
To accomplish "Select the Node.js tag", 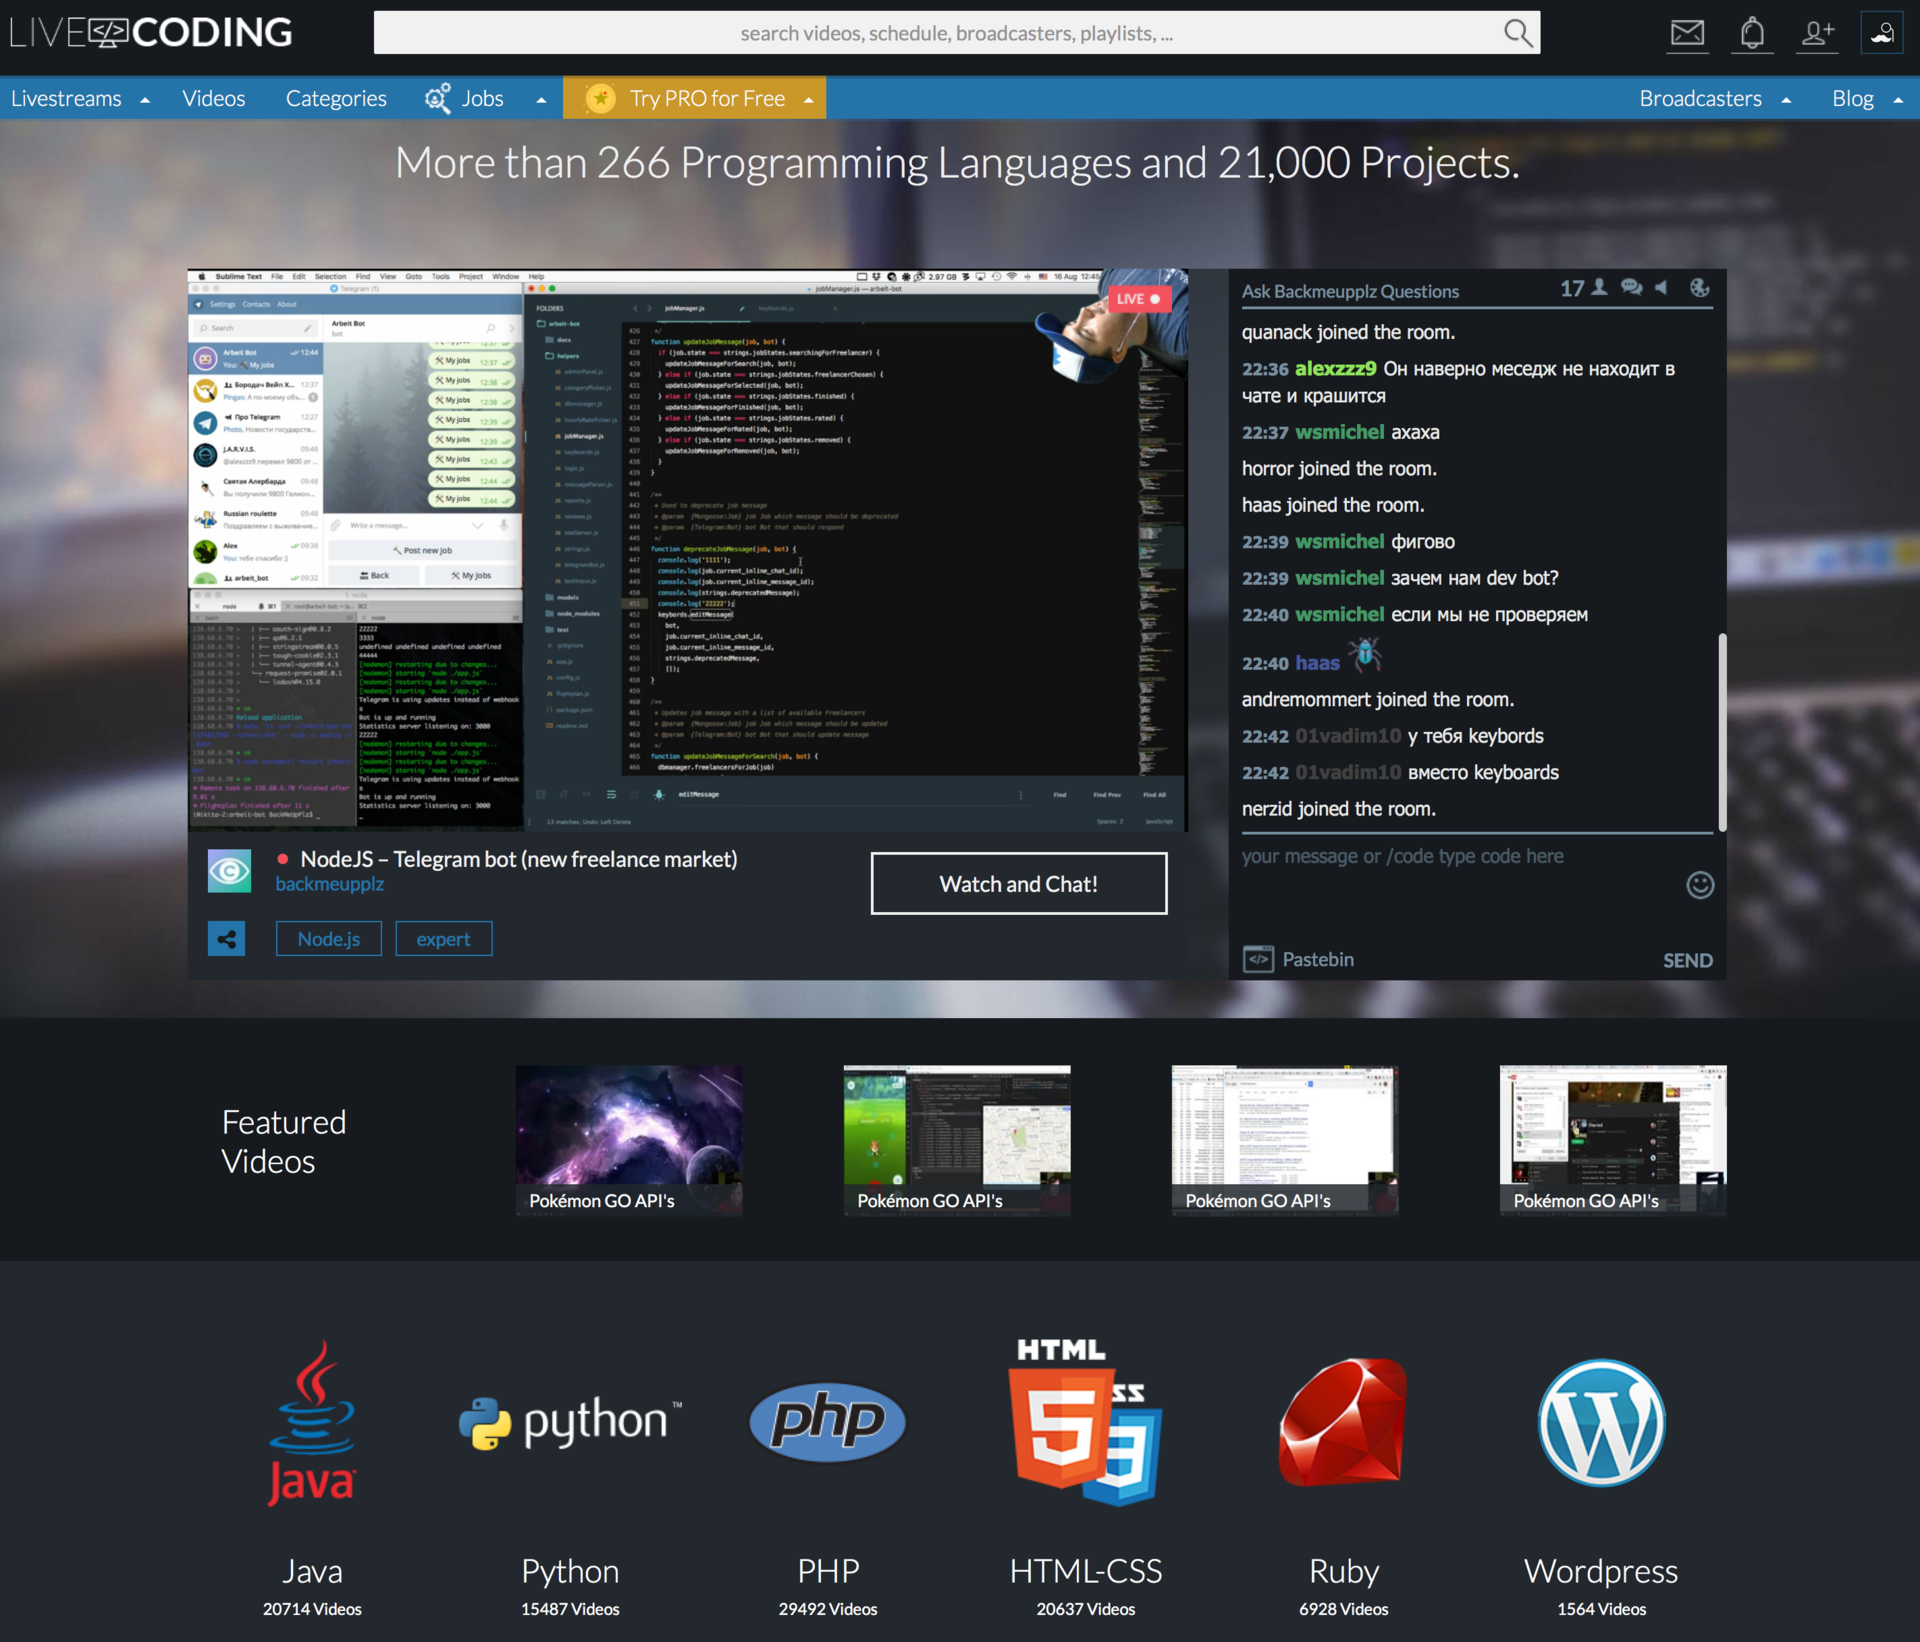I will coord(328,939).
